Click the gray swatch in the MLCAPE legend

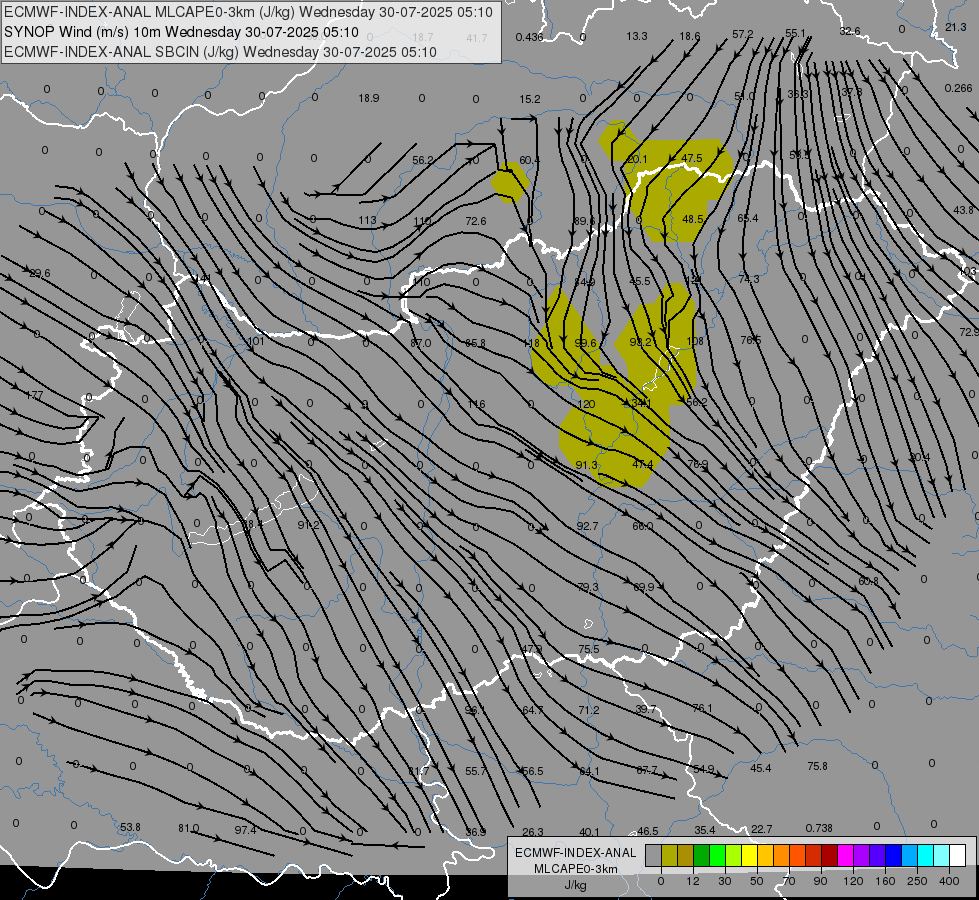pos(654,855)
